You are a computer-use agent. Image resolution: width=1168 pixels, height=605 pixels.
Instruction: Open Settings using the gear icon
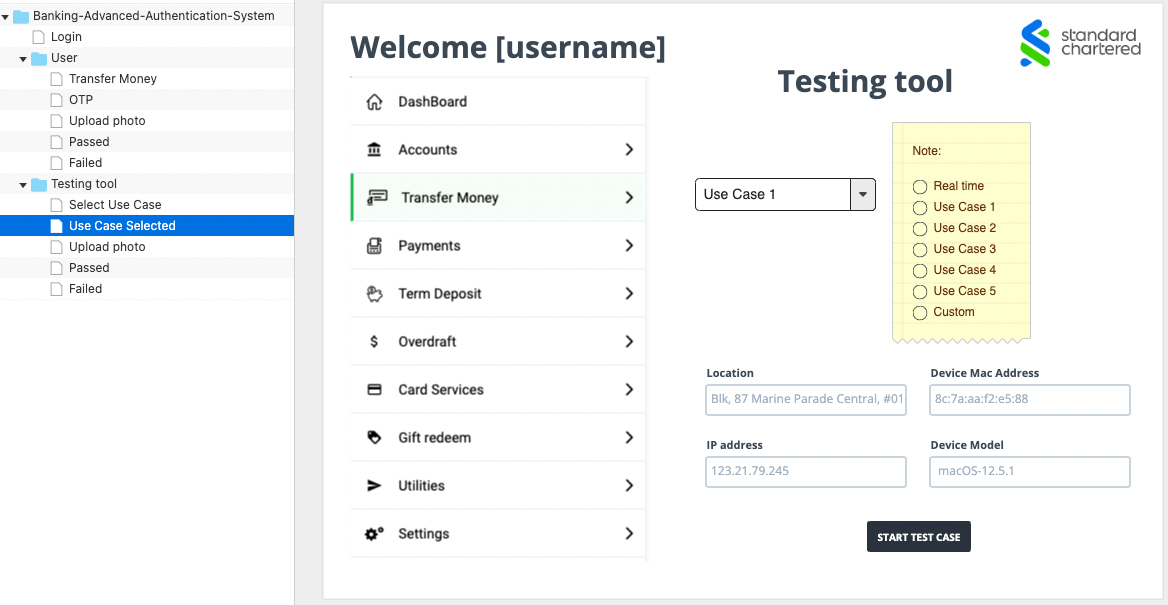[374, 533]
